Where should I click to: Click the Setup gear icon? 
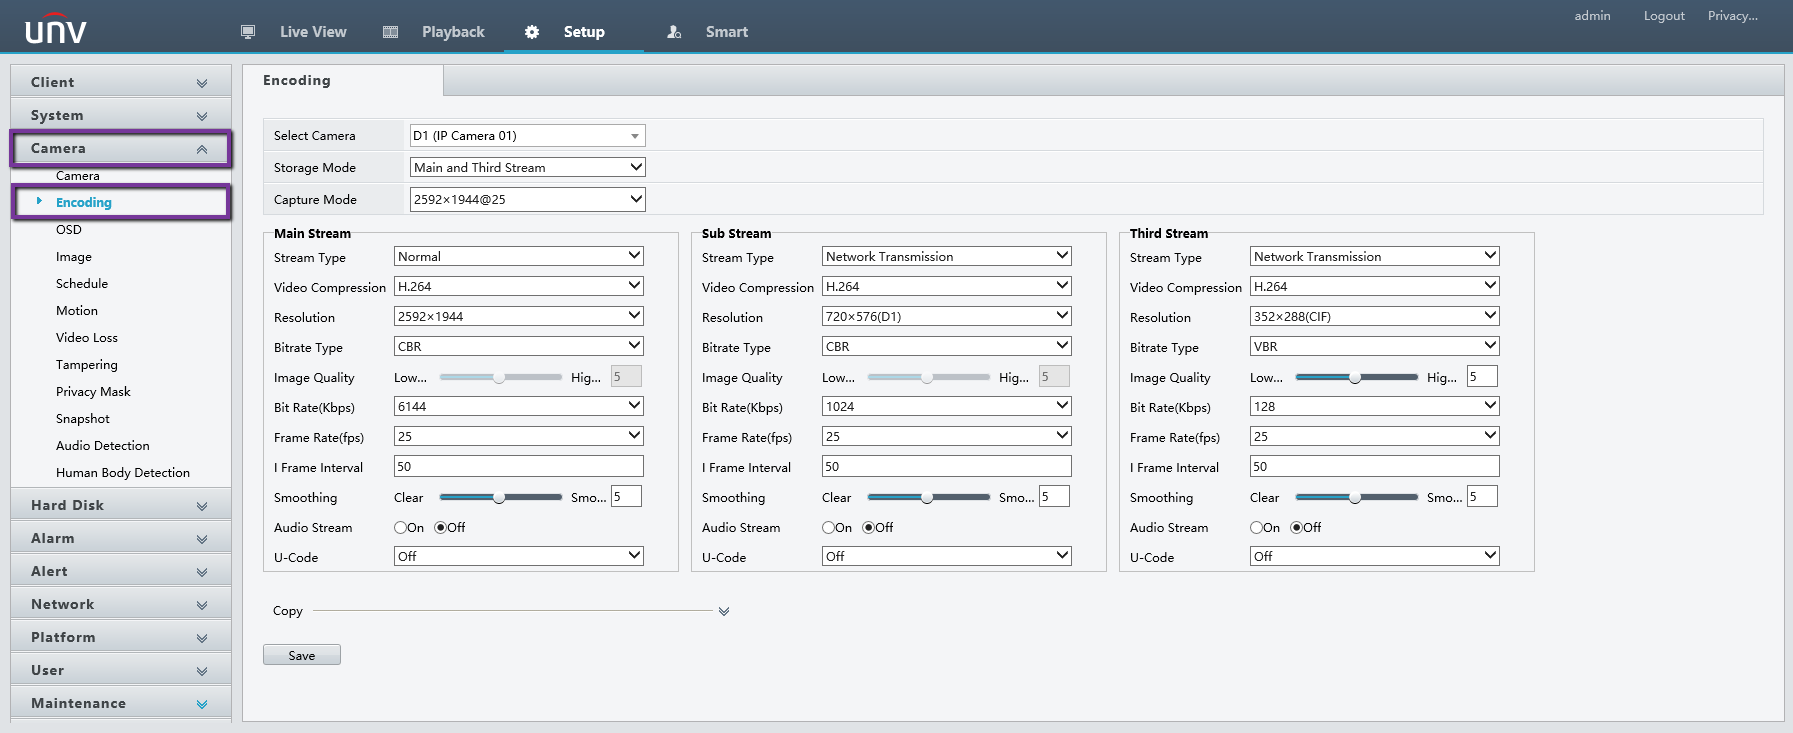coord(532,32)
